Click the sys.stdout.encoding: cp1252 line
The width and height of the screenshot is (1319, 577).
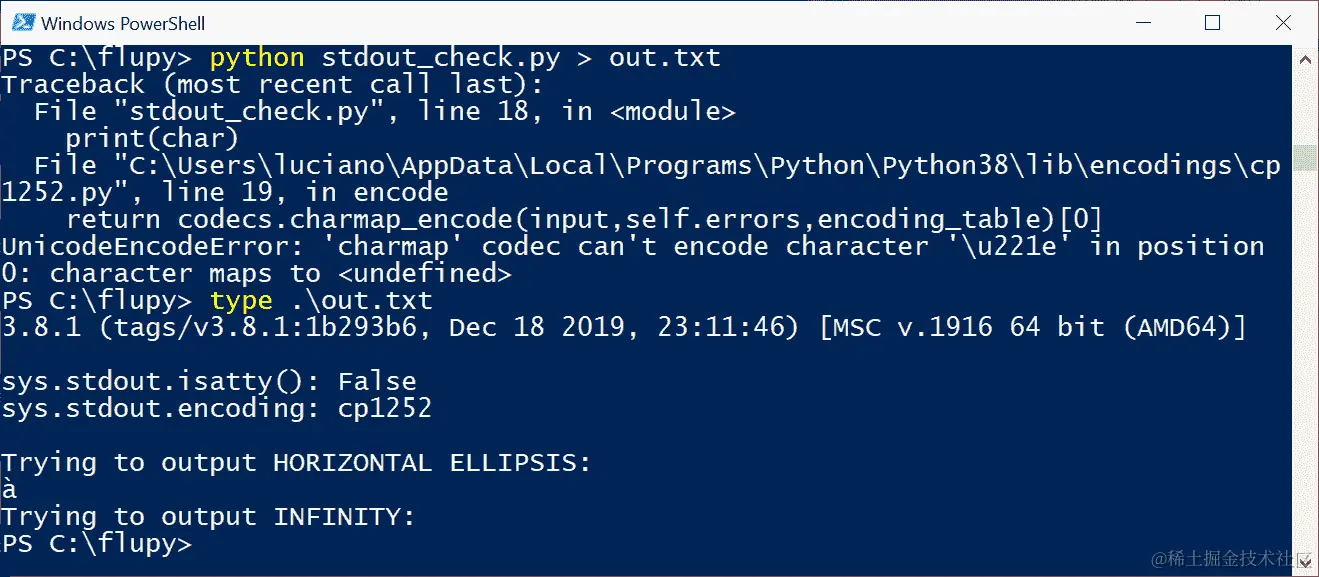tap(215, 408)
